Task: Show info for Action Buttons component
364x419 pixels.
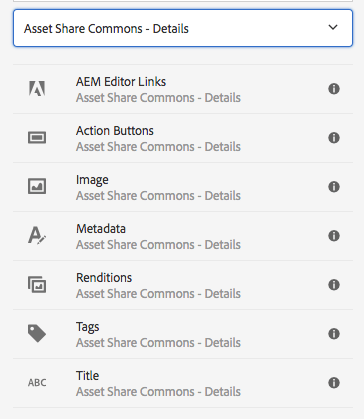Action: (x=334, y=138)
